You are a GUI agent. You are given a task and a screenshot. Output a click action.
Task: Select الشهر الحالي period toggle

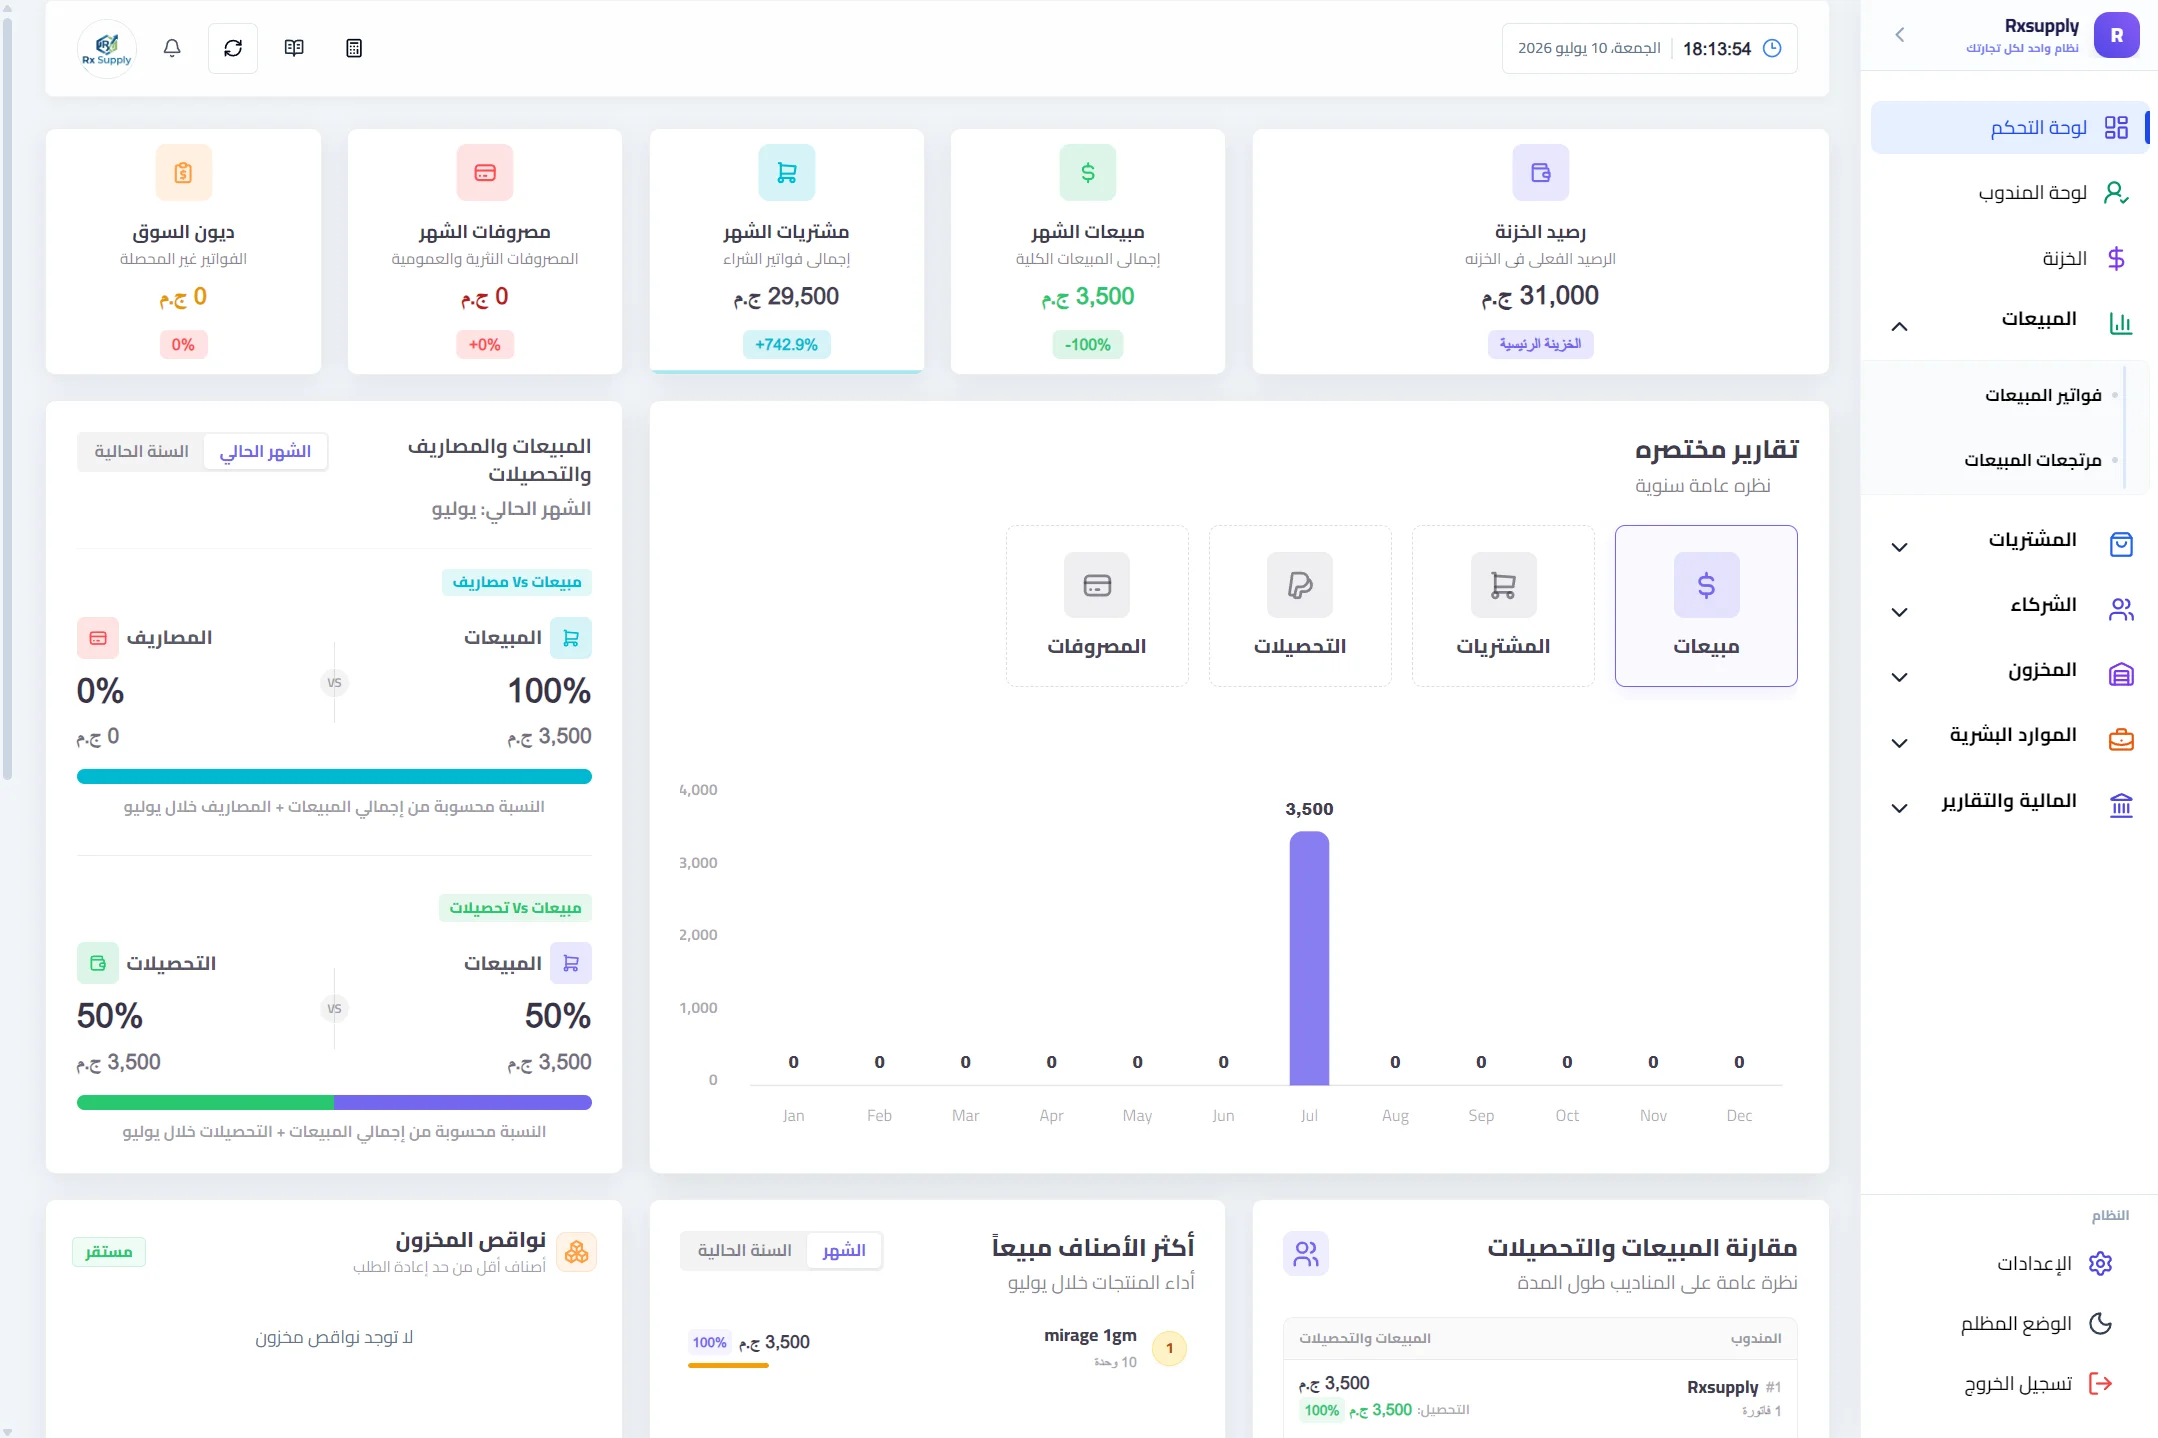tap(265, 452)
